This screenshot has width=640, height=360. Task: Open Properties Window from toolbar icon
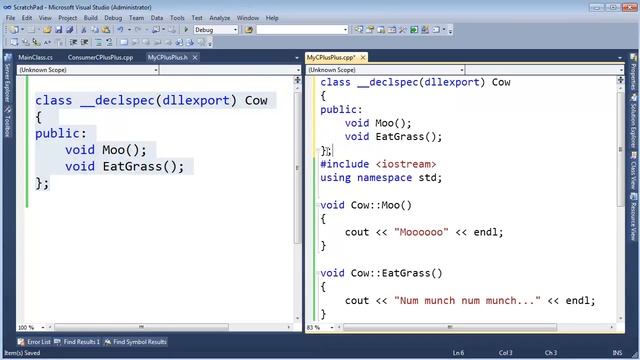coord(369,30)
